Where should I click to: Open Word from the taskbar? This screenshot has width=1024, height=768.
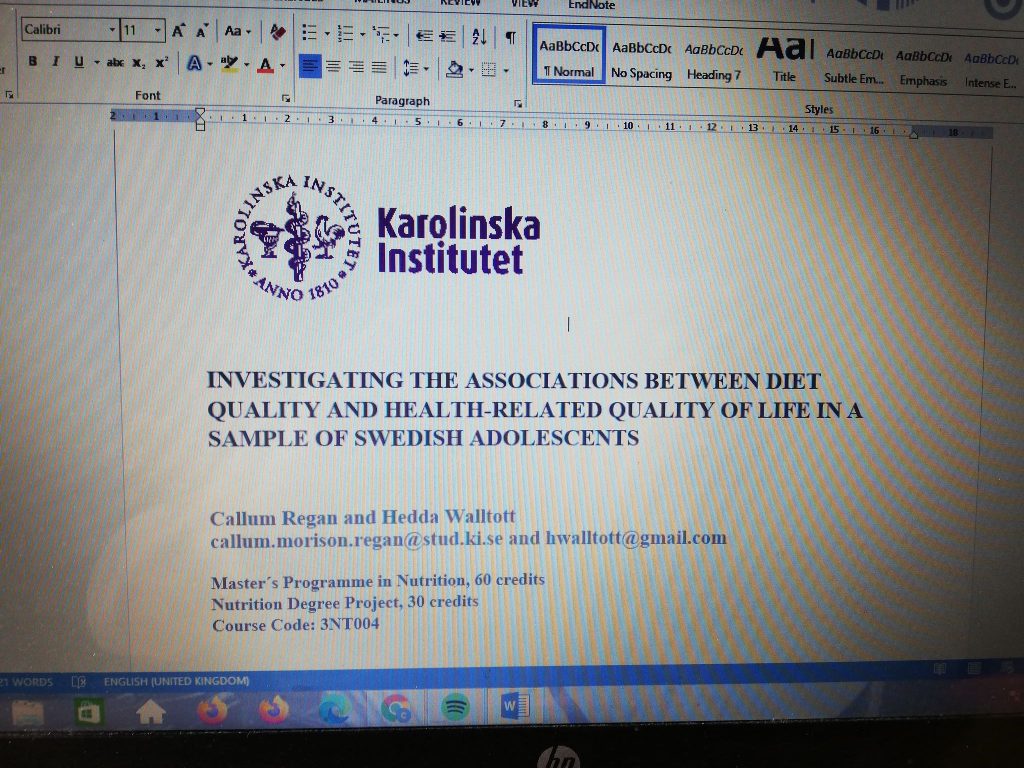pyautogui.click(x=515, y=705)
